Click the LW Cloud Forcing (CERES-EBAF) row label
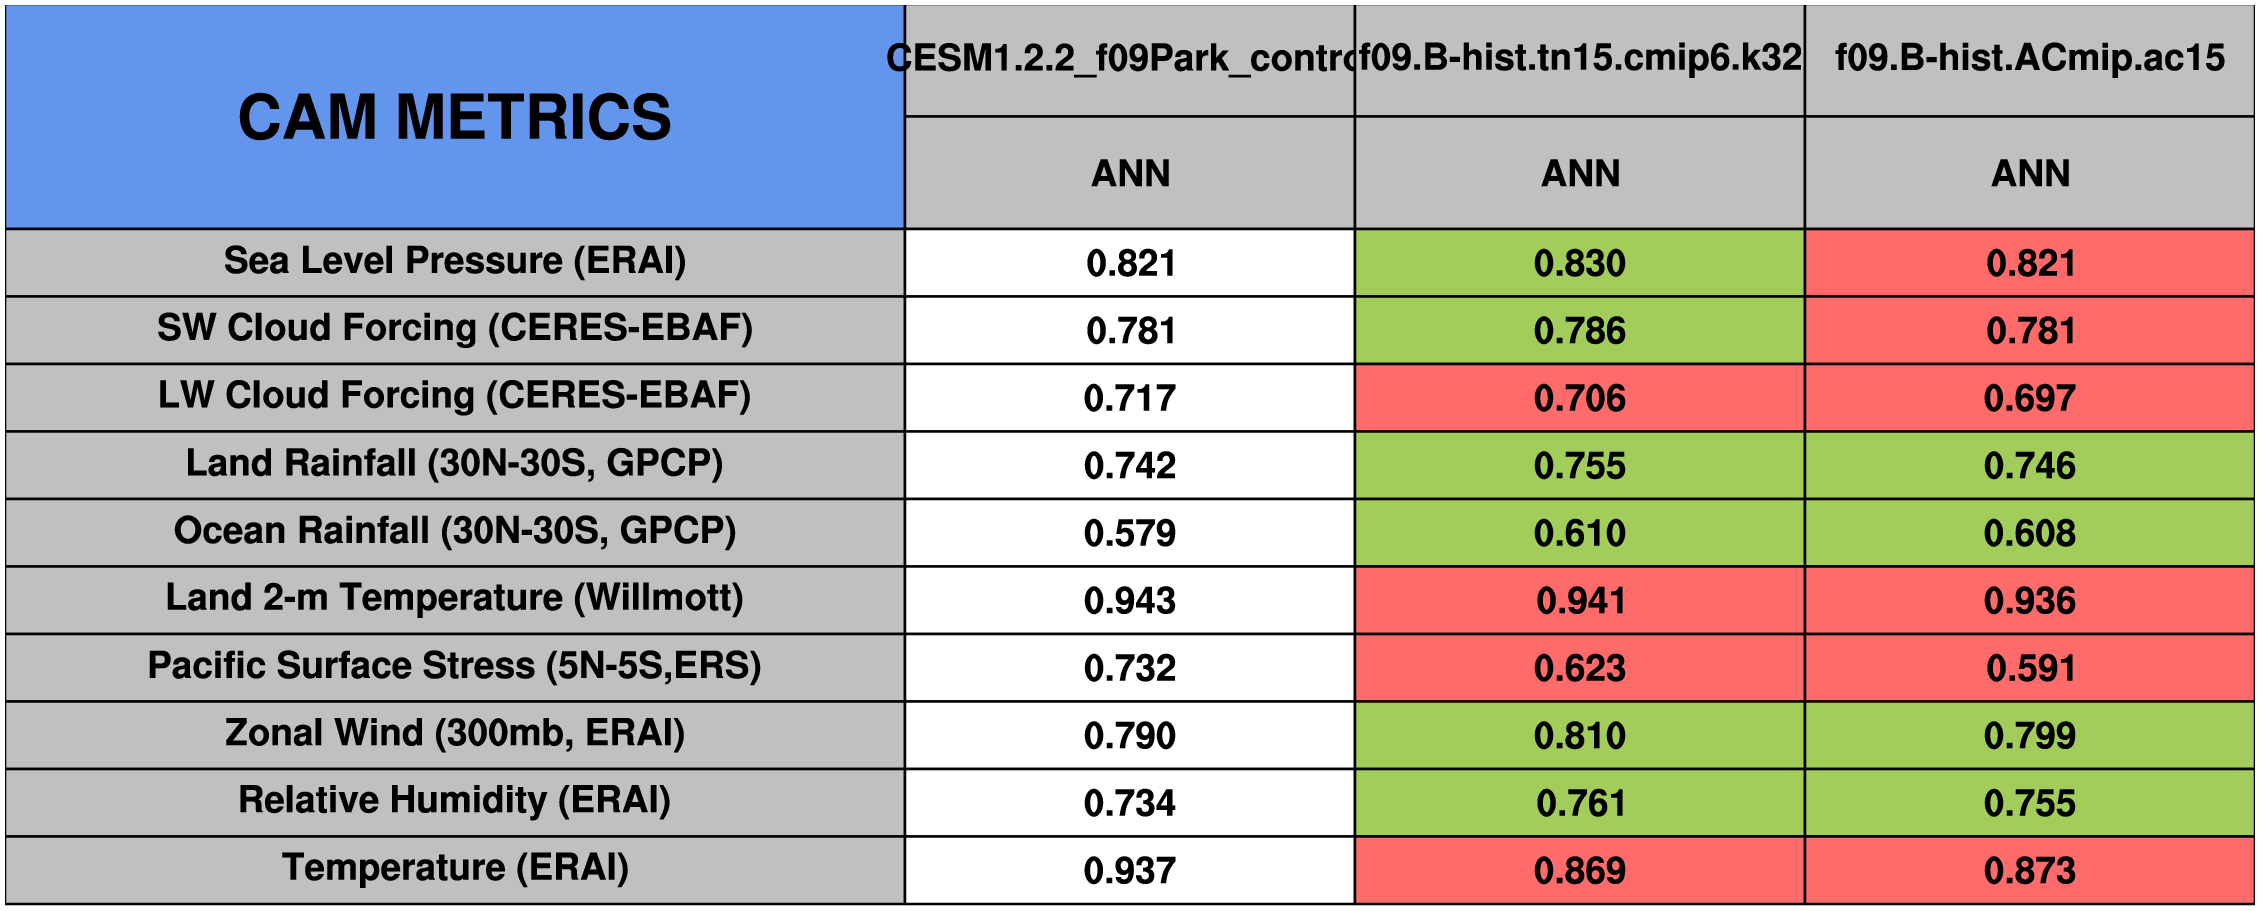This screenshot has height=911, width=2260. [x=455, y=396]
